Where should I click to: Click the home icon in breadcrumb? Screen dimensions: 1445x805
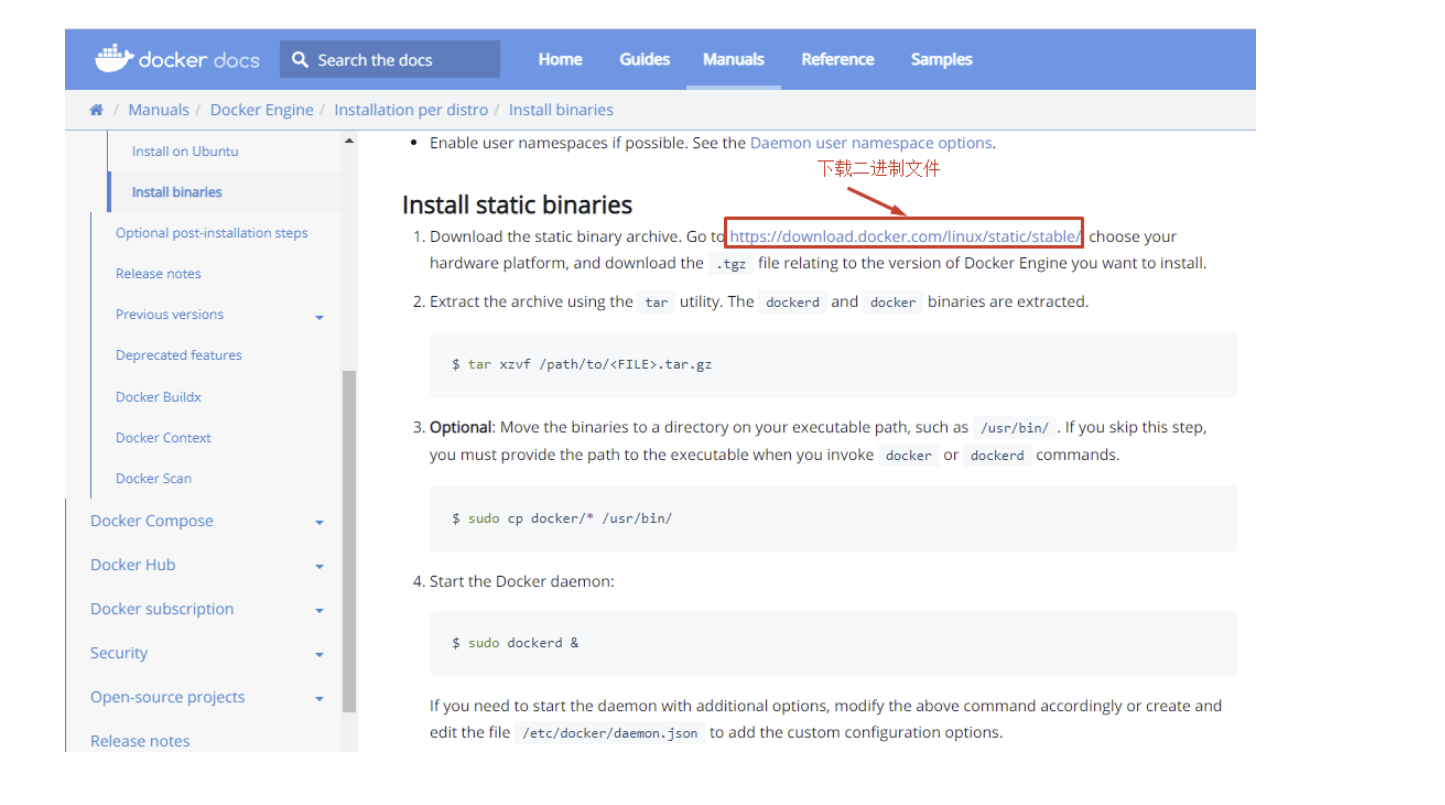[x=96, y=110]
